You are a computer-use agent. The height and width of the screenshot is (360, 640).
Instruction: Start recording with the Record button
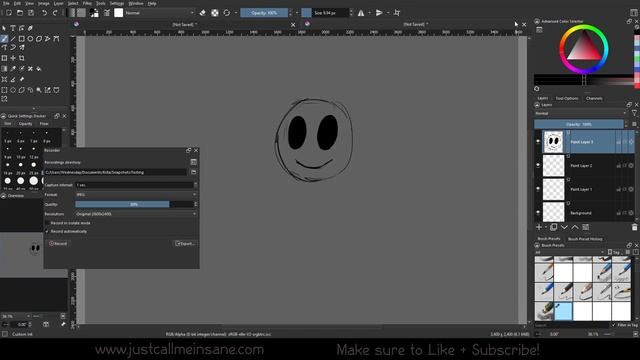click(58, 244)
